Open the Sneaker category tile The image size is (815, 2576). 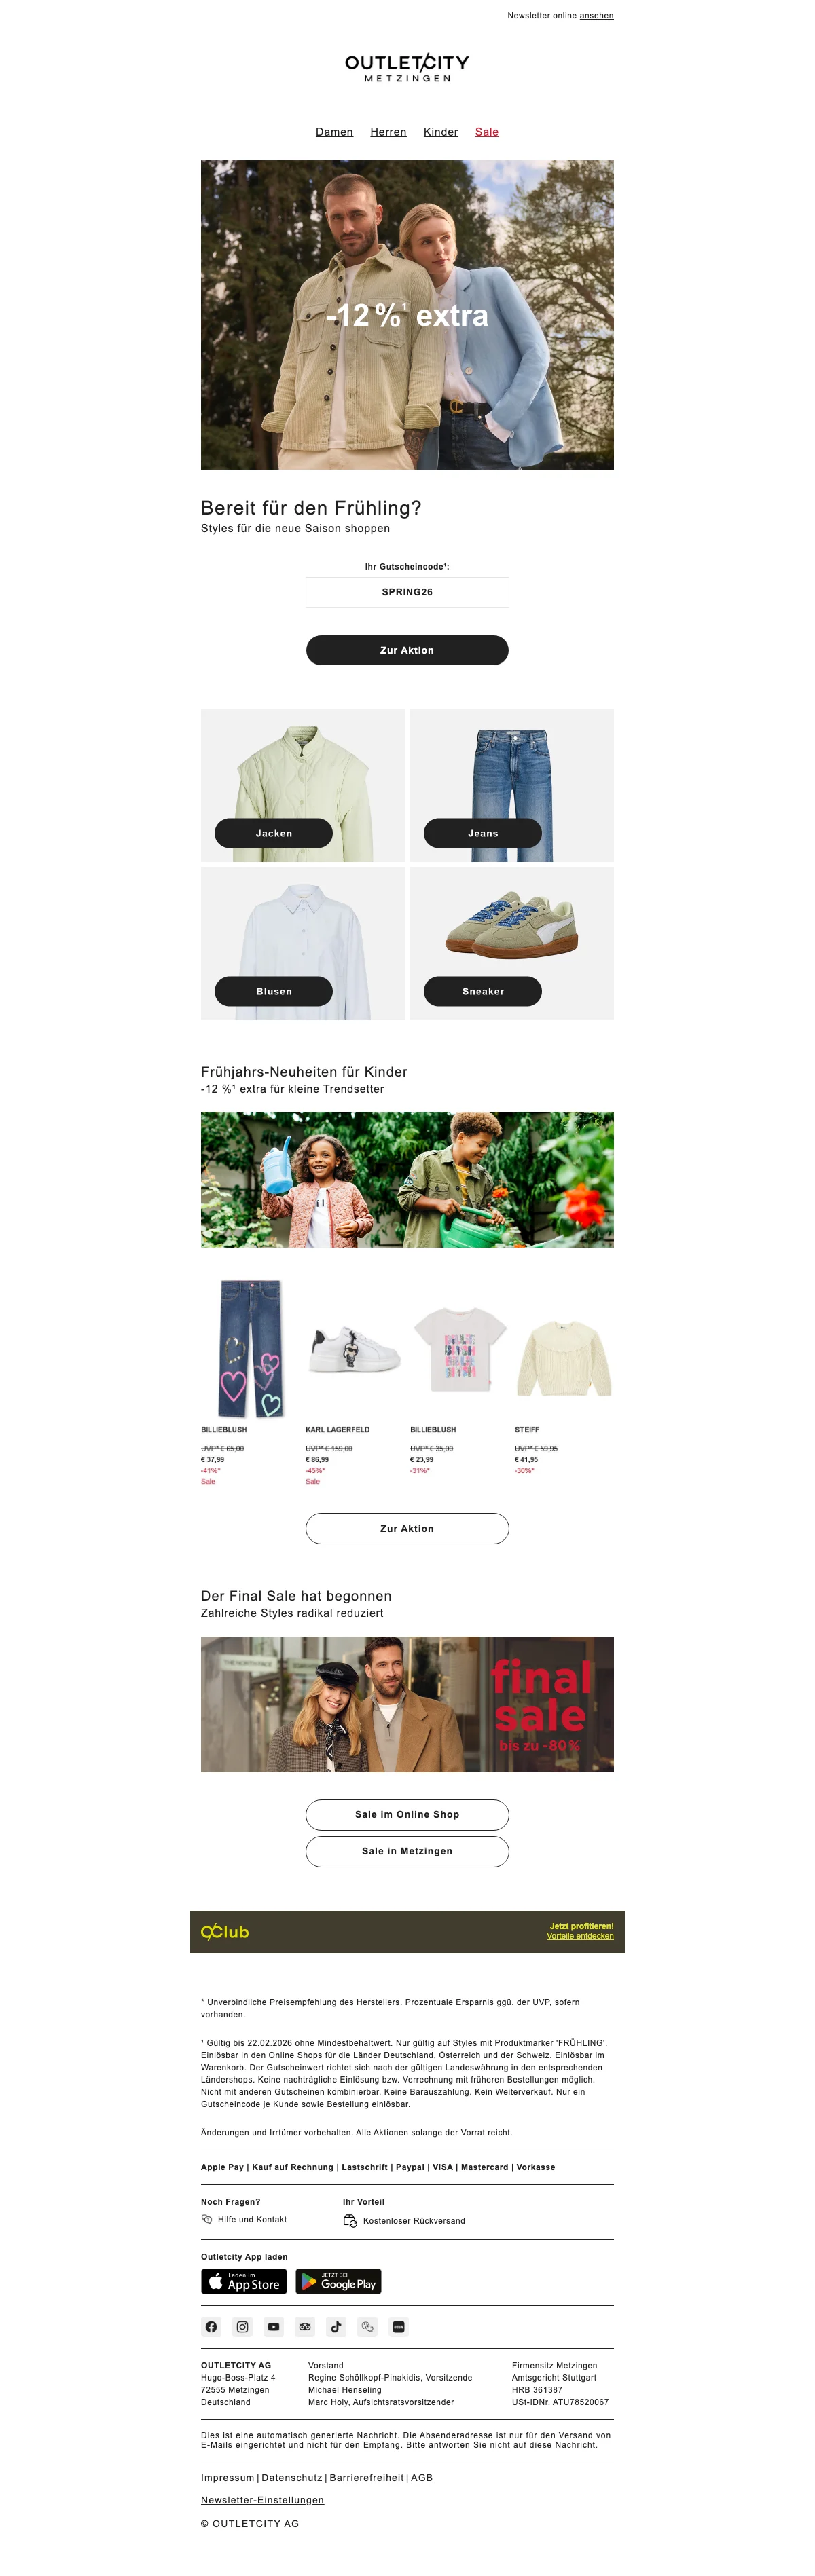512,944
